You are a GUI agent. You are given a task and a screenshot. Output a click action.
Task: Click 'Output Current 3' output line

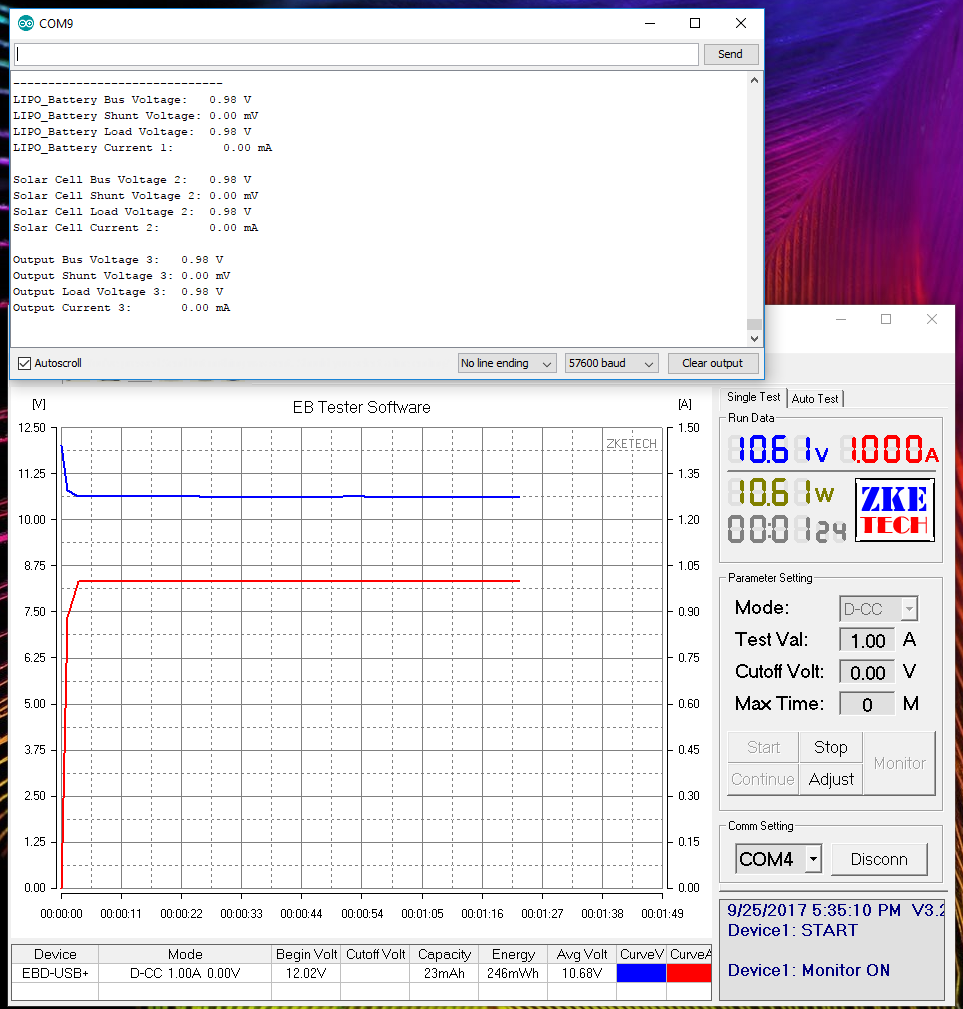pos(121,308)
